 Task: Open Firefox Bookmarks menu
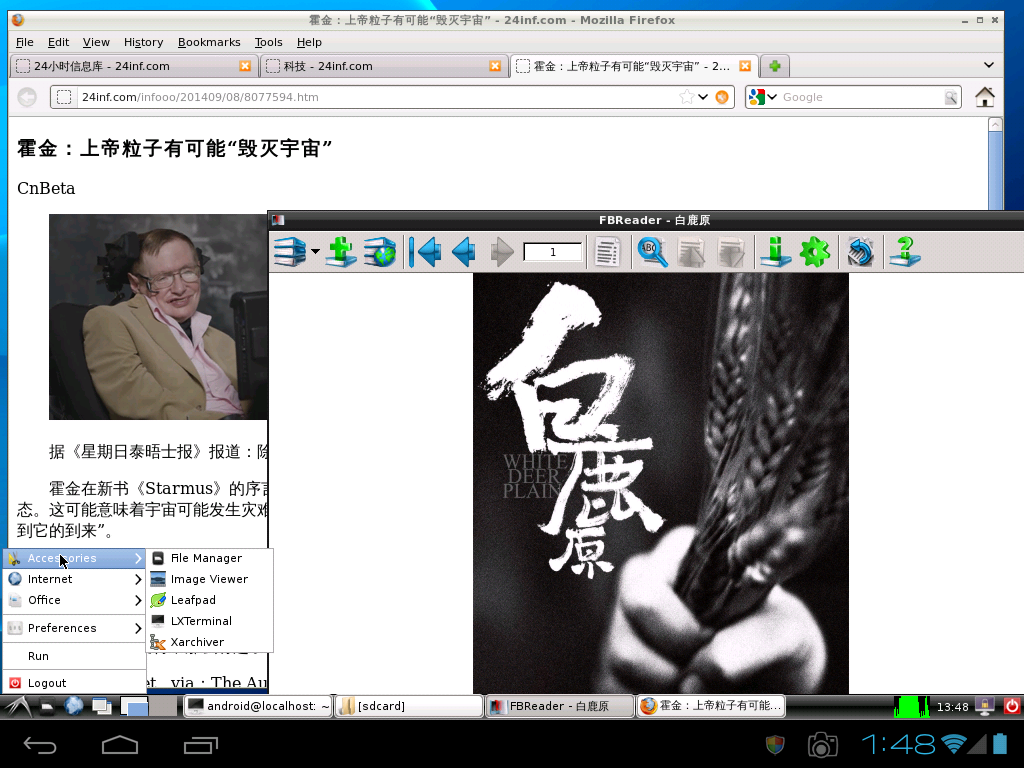click(209, 42)
